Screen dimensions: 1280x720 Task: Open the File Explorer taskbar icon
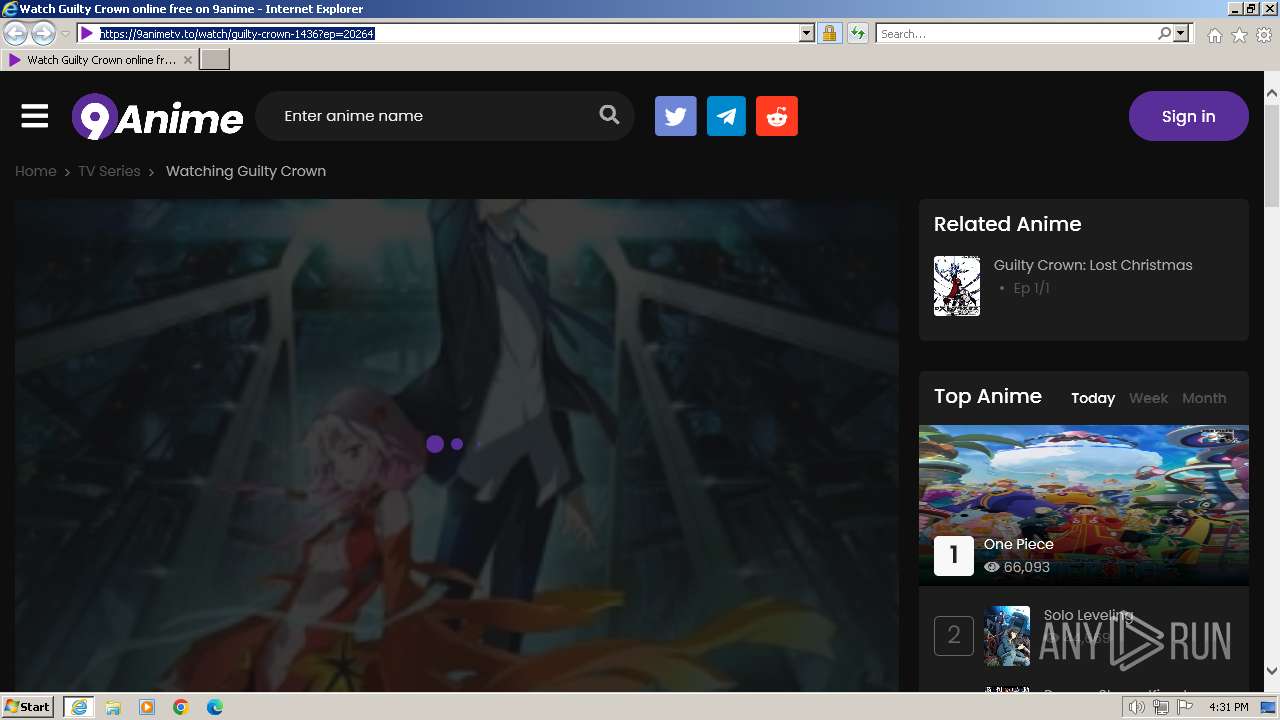coord(113,707)
